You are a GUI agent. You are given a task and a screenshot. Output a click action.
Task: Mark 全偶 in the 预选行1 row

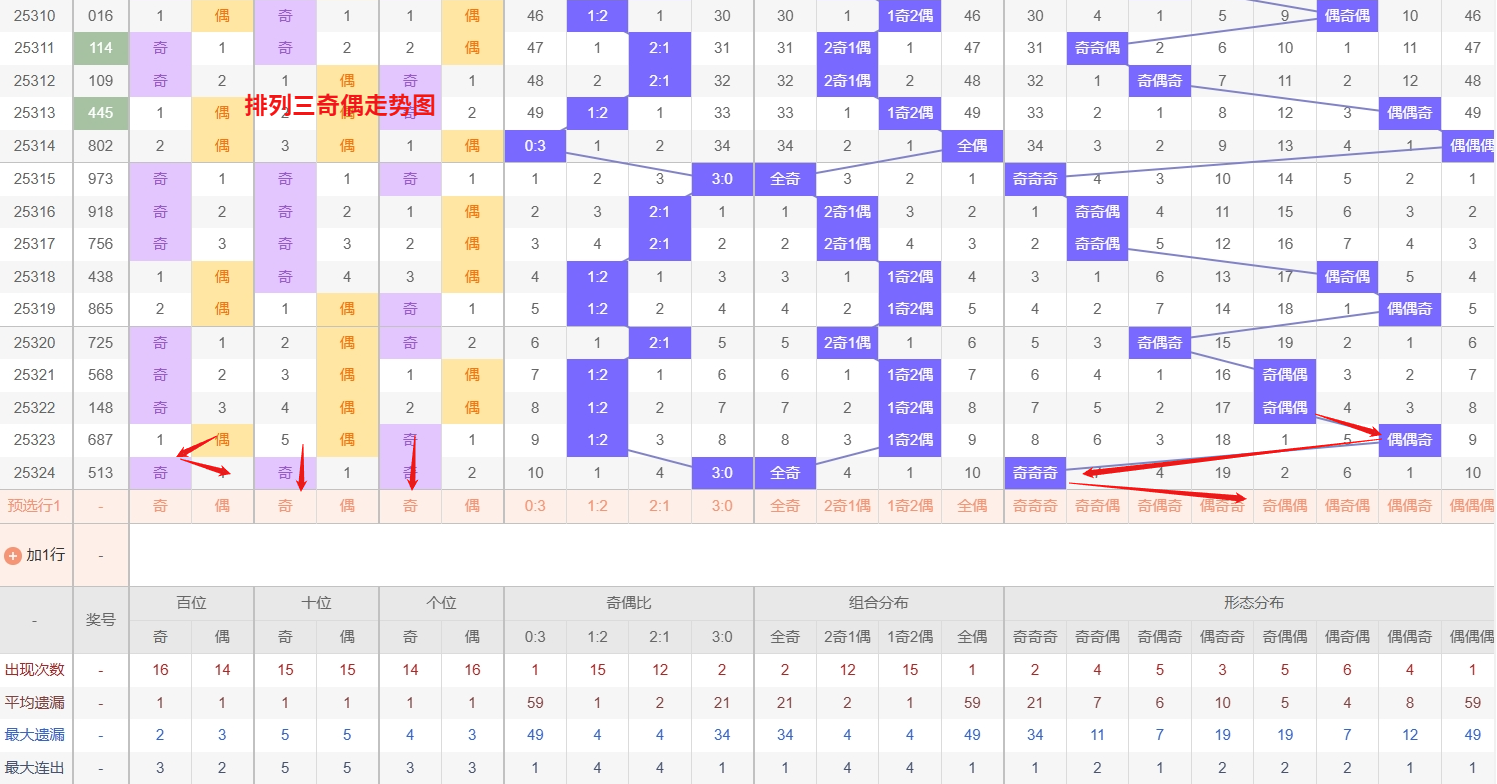tap(972, 506)
